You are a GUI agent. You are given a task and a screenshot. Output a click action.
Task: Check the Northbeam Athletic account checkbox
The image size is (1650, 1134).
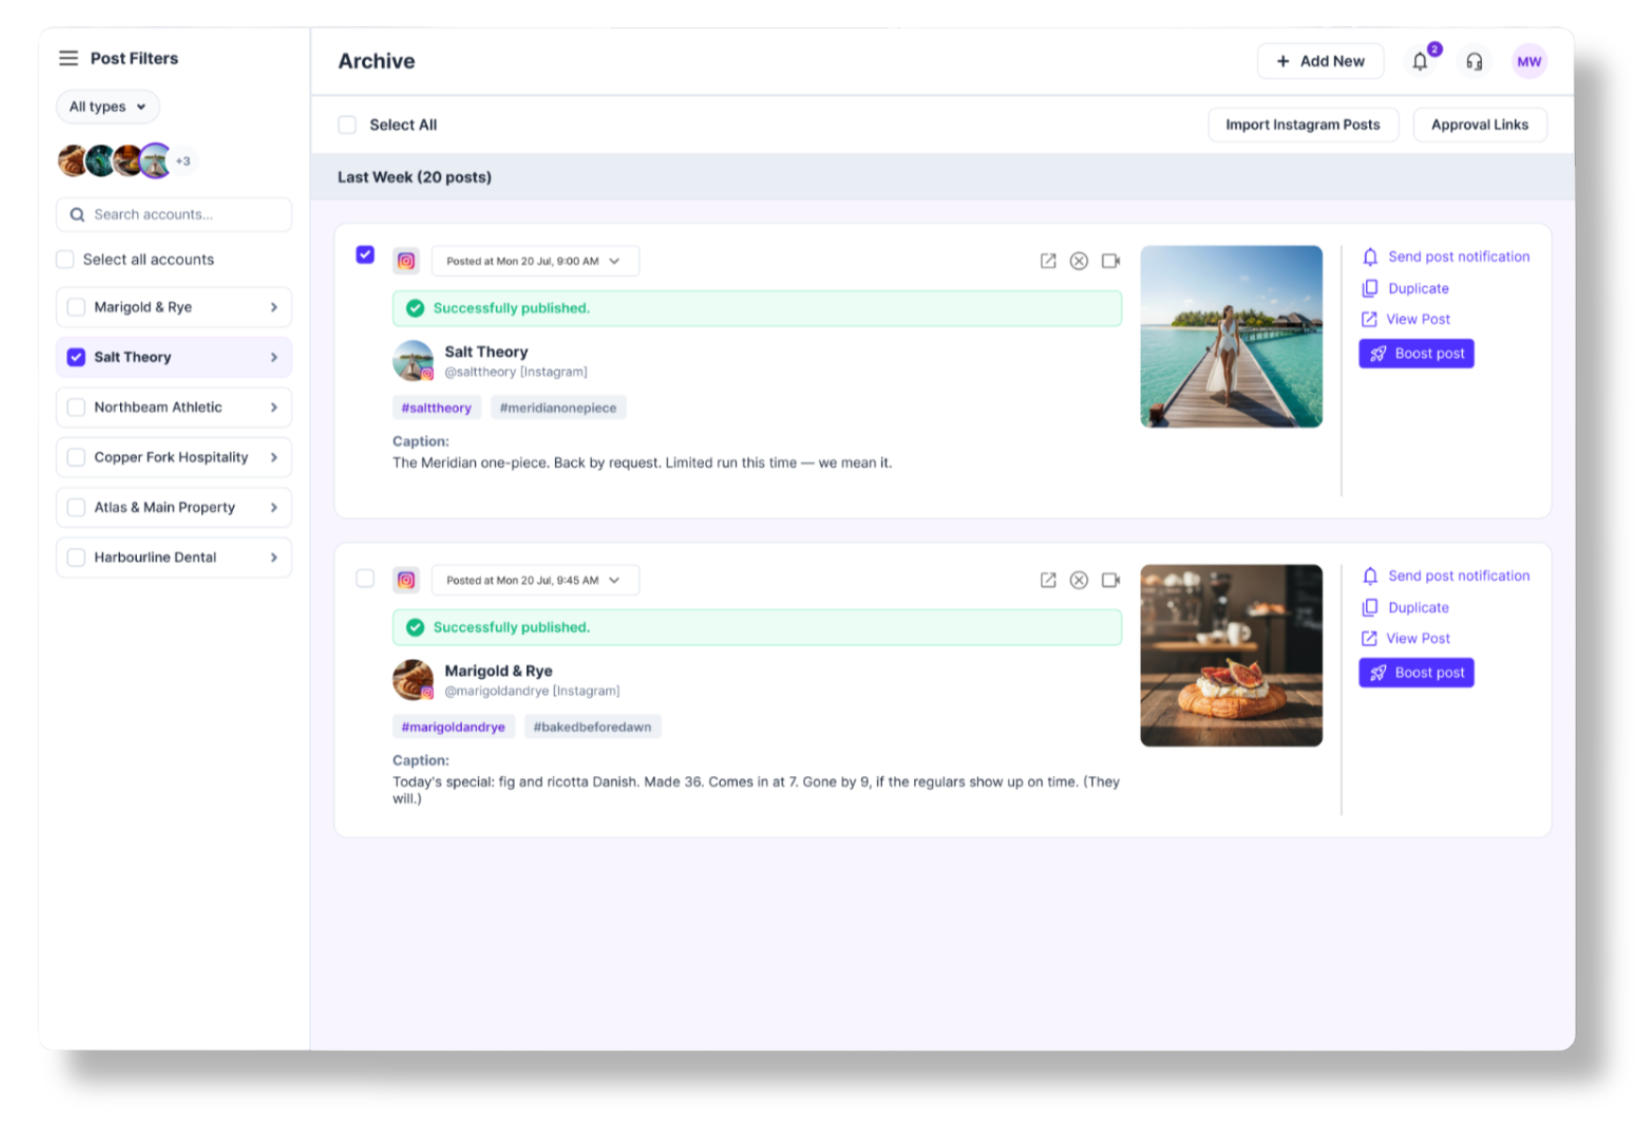pyautogui.click(x=76, y=407)
